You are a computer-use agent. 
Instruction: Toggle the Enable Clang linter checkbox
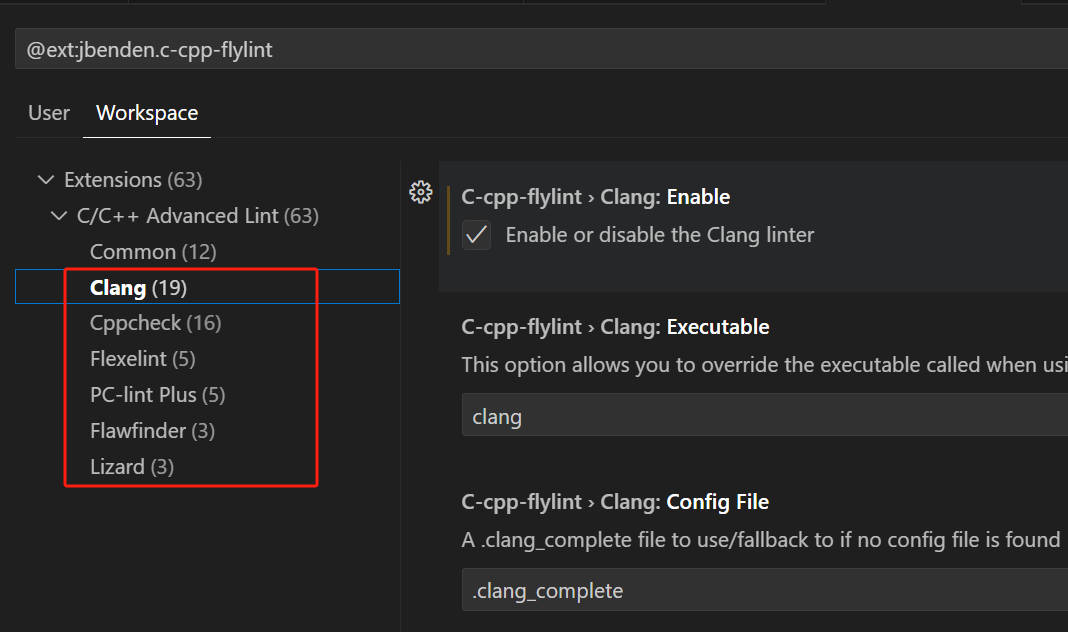477,236
